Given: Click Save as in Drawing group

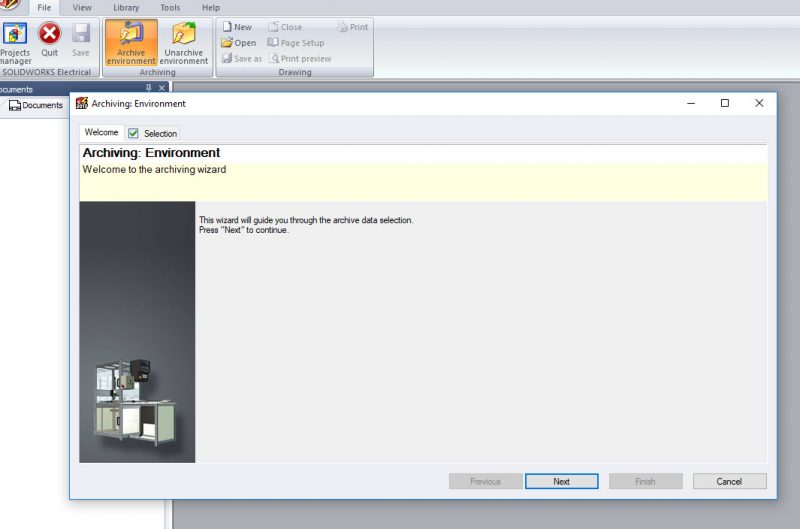Looking at the screenshot, I should [x=242, y=59].
